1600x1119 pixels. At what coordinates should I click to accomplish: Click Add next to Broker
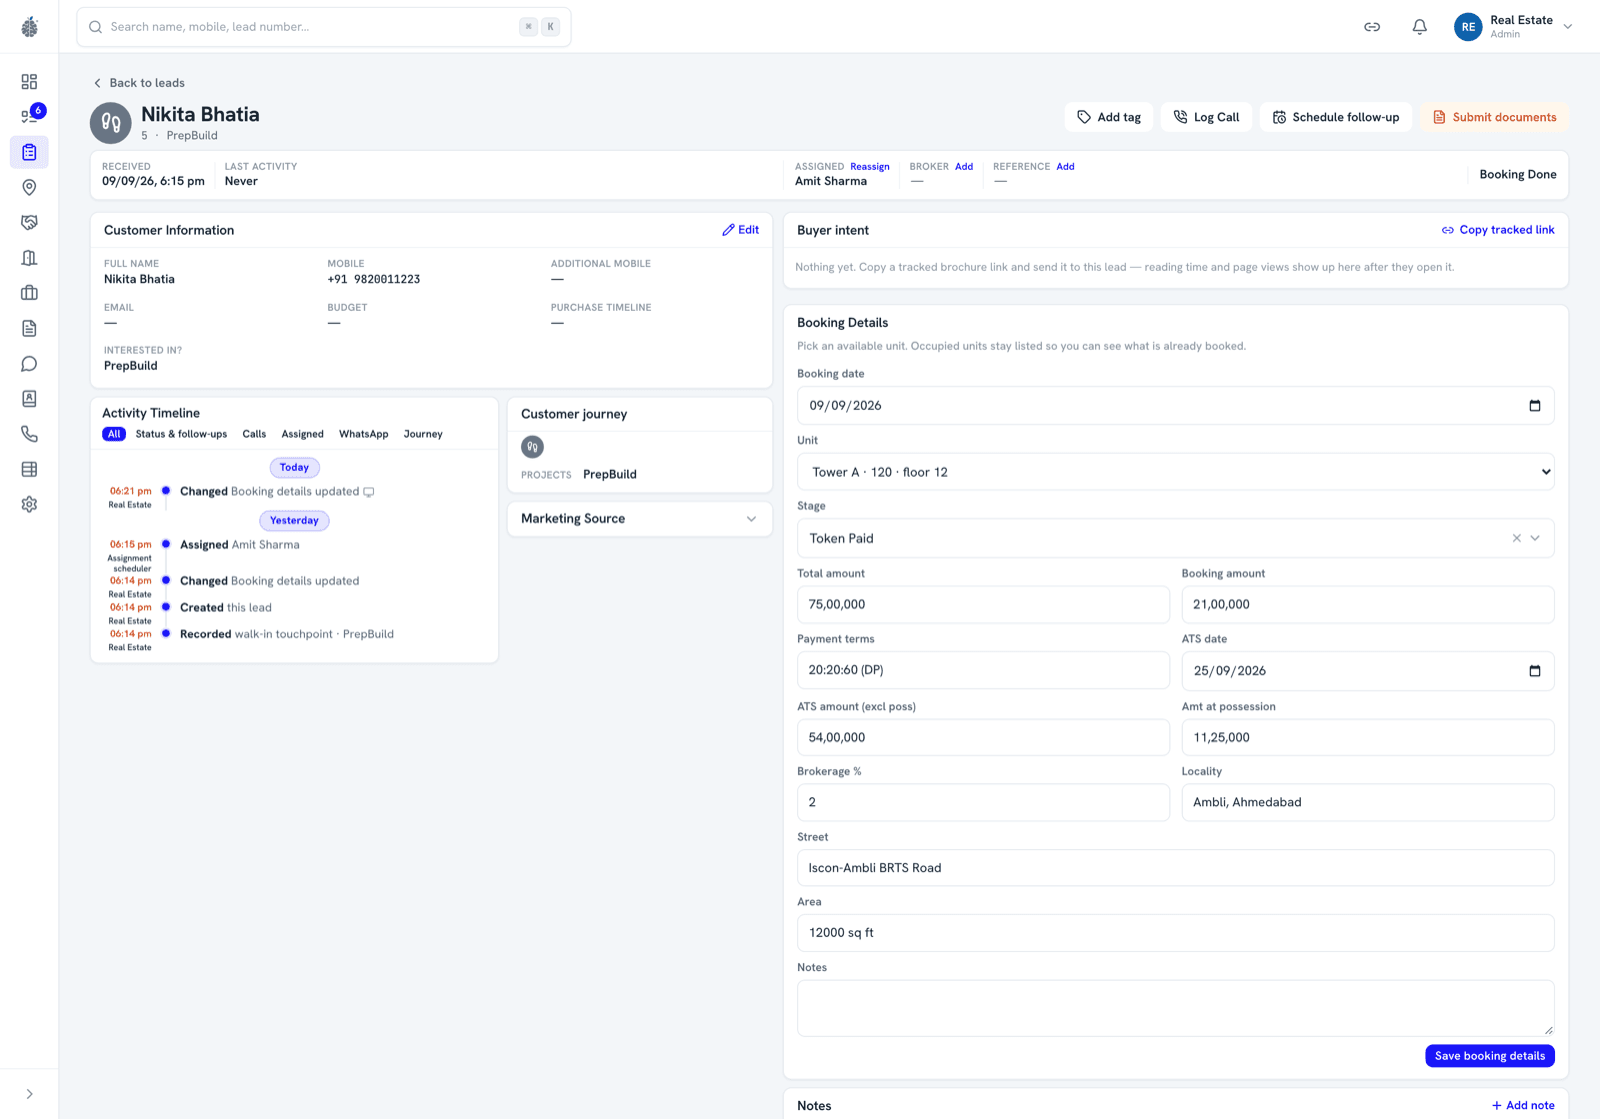coord(964,167)
